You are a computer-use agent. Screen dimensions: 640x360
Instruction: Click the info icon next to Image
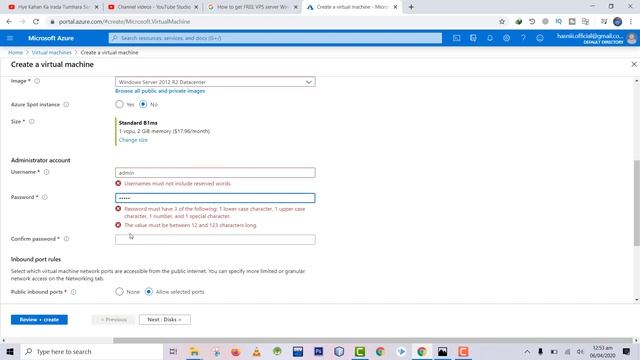pos(37,81)
